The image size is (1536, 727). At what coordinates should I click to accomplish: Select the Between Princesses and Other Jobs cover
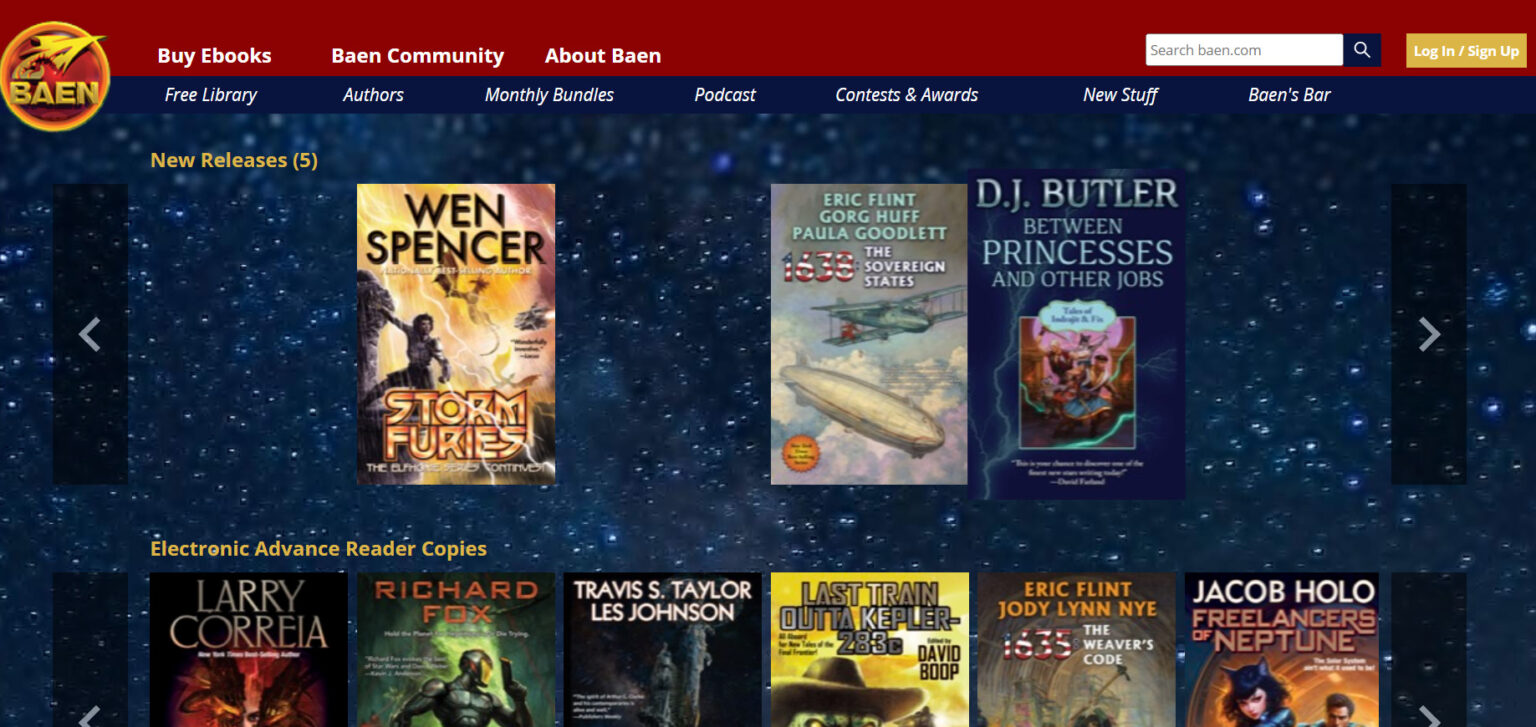(1077, 334)
